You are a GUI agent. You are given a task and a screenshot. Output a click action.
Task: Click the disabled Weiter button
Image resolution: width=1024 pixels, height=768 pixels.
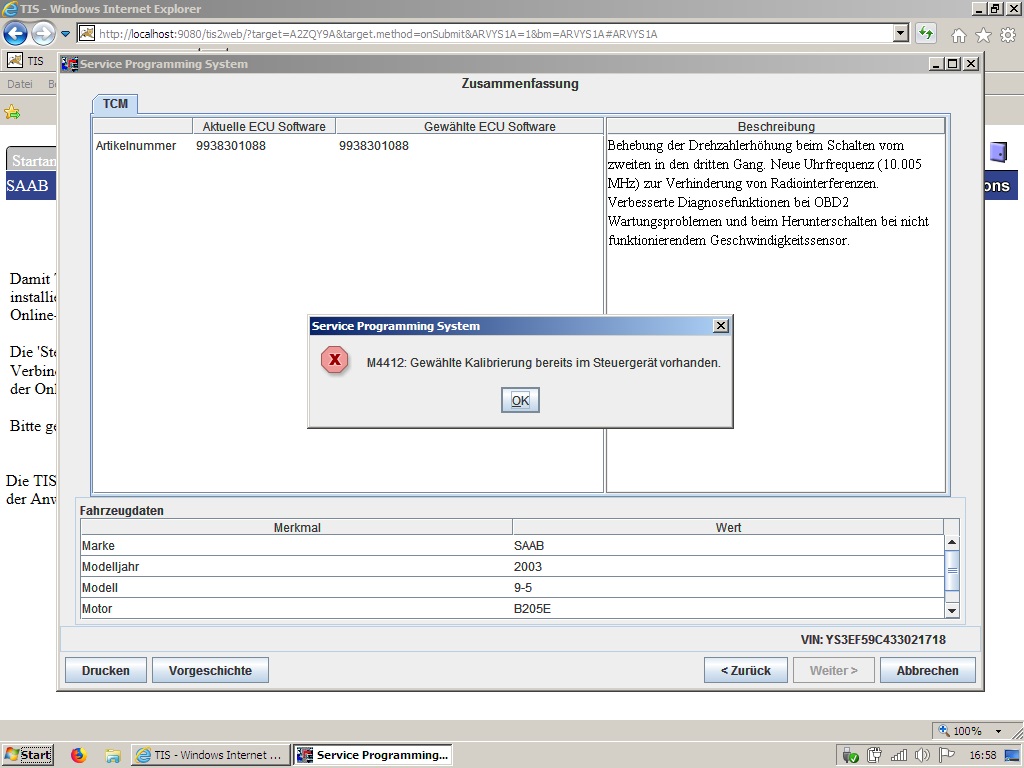(x=833, y=670)
